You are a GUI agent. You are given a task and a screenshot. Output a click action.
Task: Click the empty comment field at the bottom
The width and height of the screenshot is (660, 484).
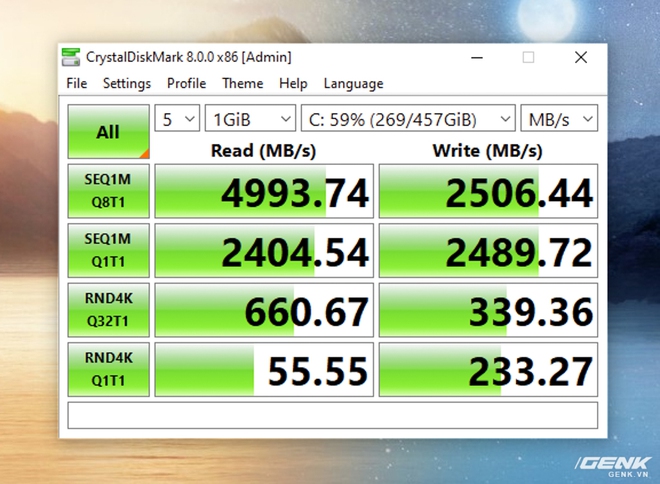(333, 415)
